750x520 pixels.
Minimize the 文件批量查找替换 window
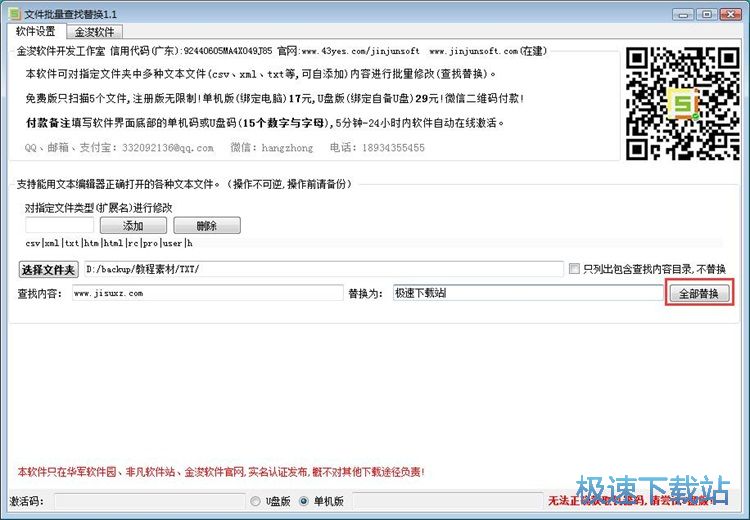(683, 14)
